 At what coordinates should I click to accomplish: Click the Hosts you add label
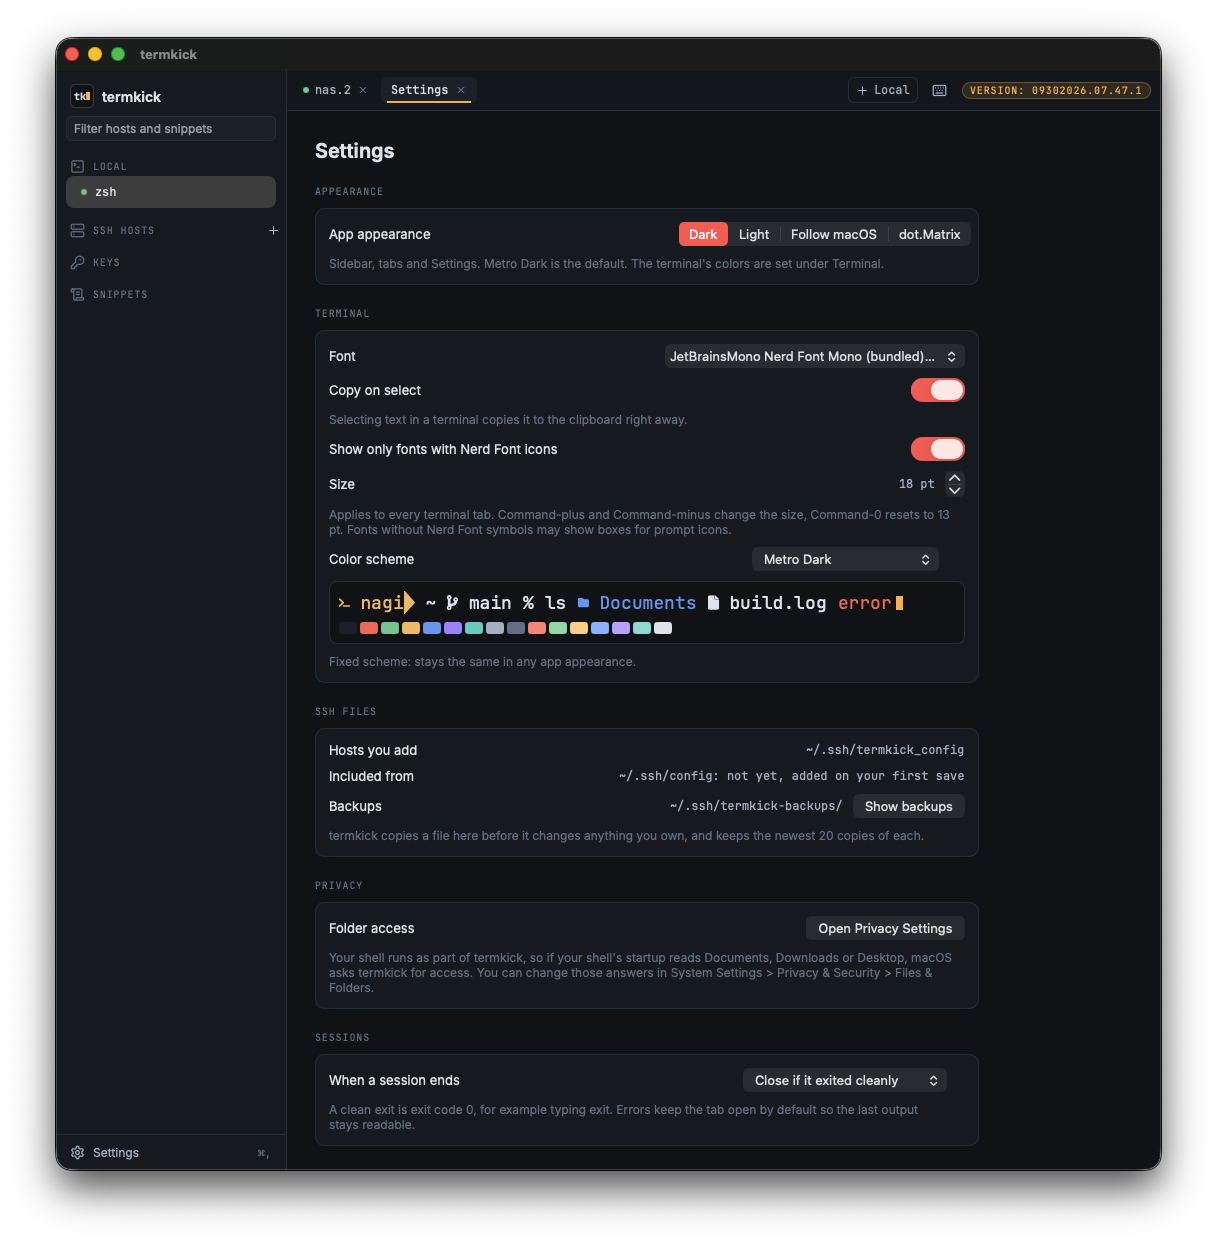(373, 750)
